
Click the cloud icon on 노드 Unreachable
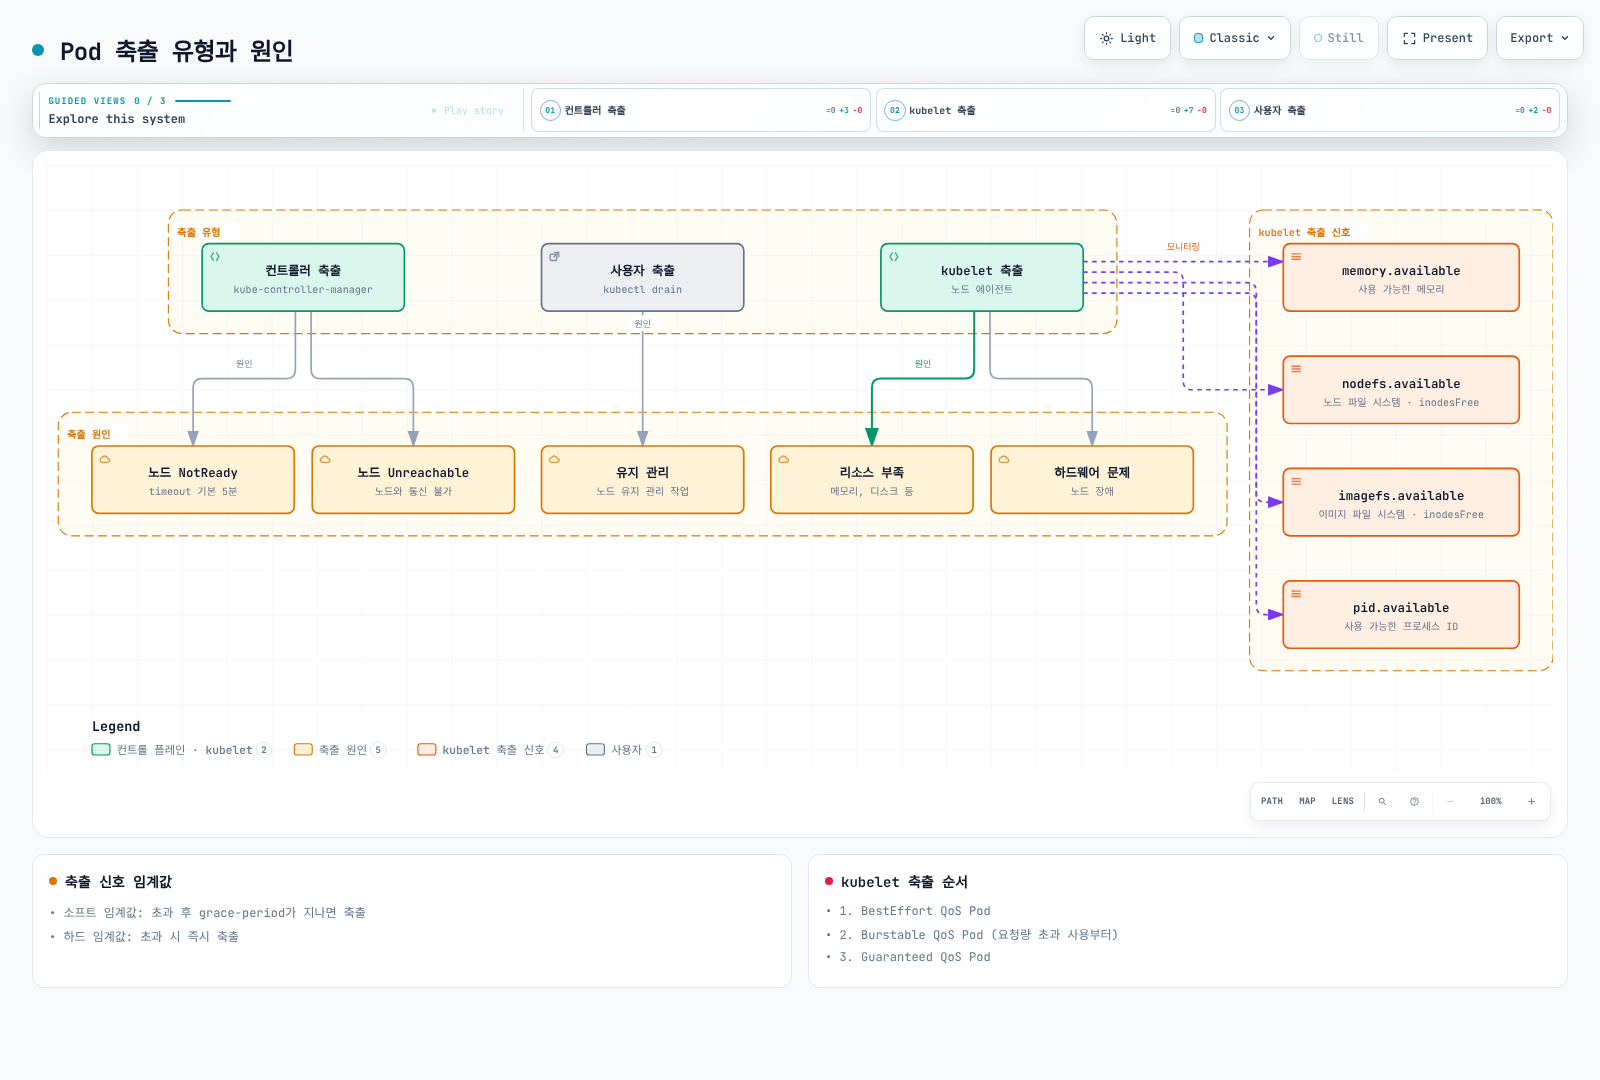pos(325,460)
